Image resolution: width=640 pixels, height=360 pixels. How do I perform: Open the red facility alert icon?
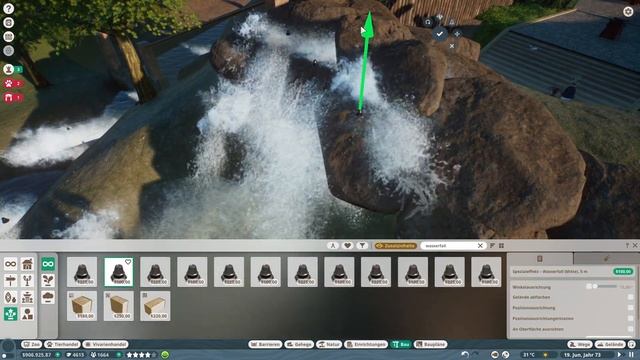(x=9, y=98)
